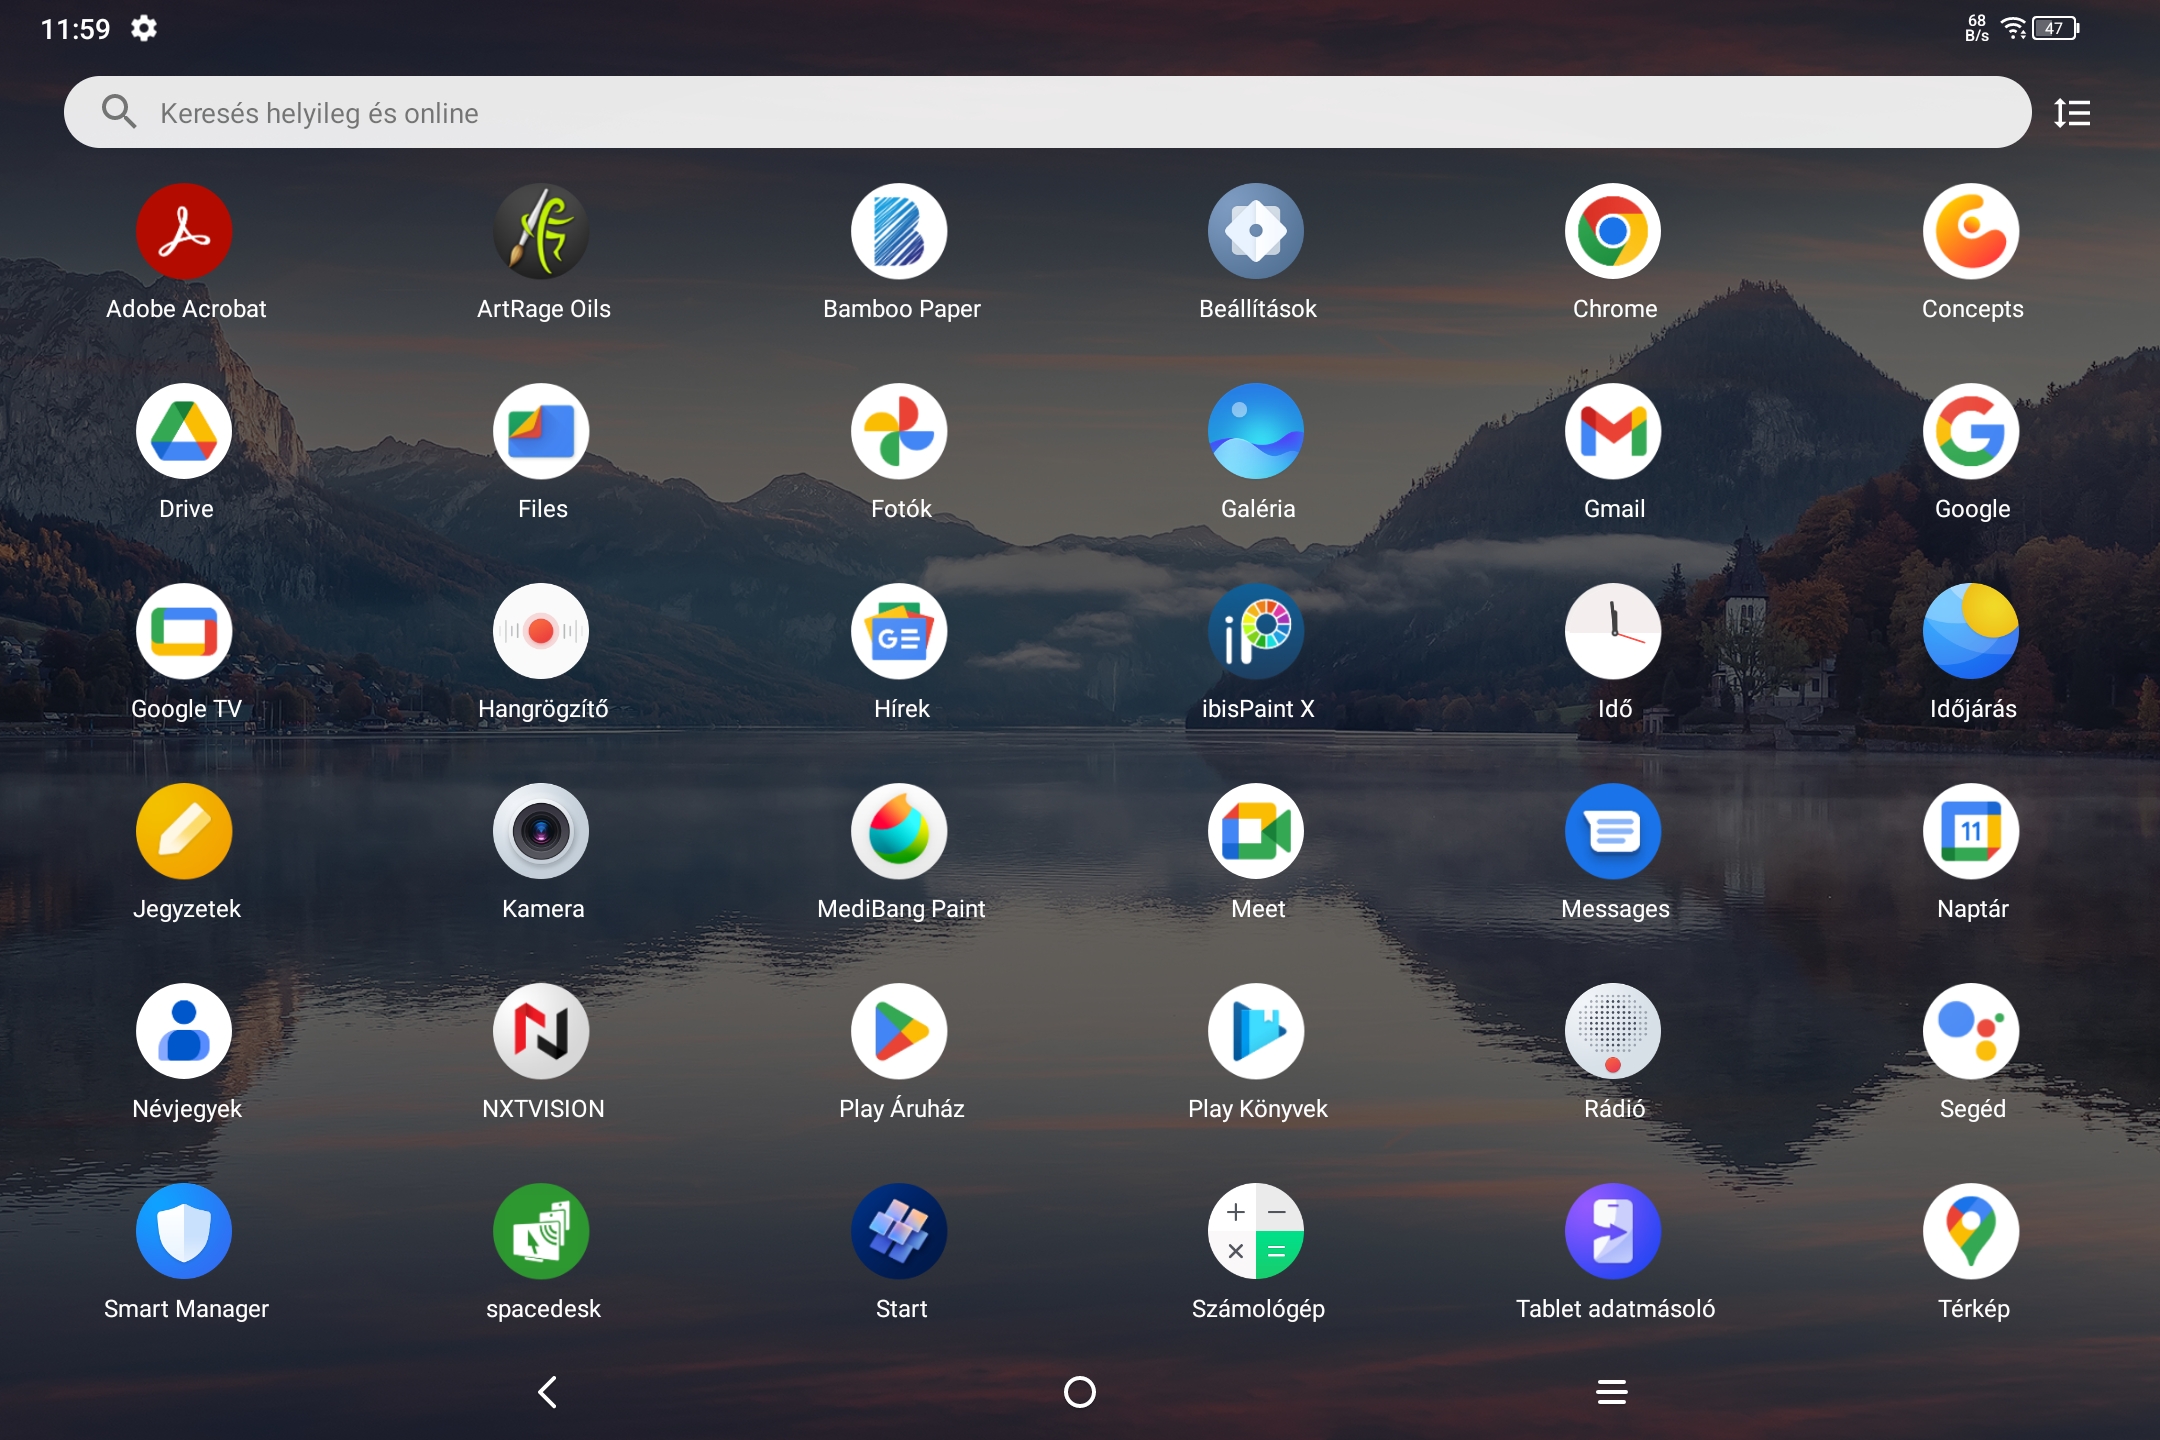2160x1440 pixels.
Task: Open Térkép maps app
Action: coord(1971,1231)
